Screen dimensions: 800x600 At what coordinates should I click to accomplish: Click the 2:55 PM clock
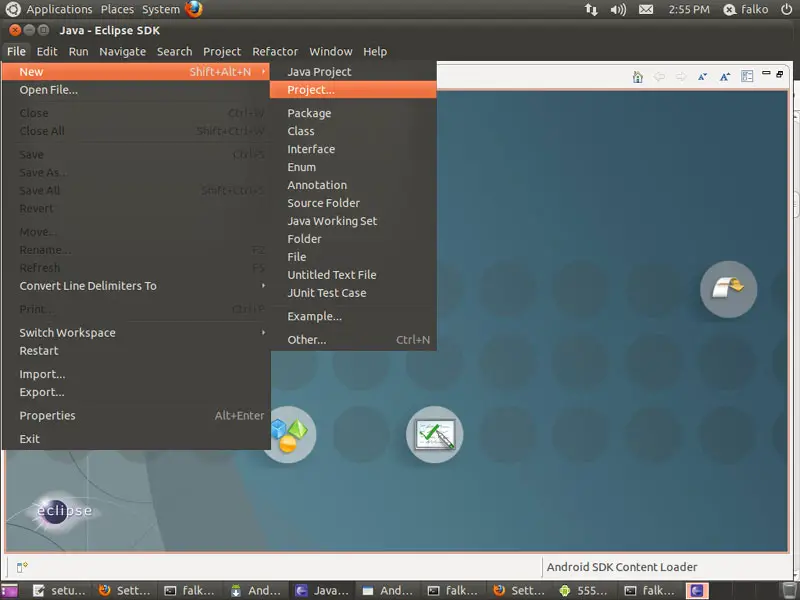click(689, 10)
